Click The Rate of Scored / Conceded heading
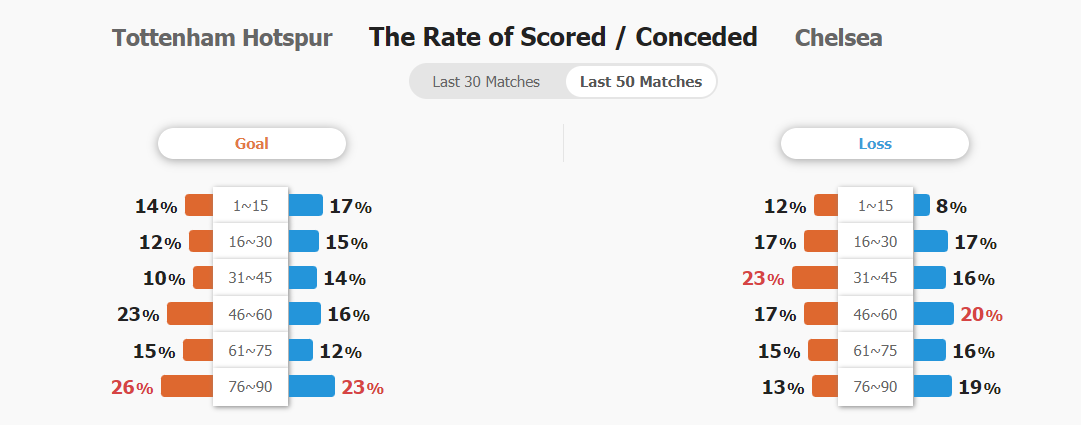Image resolution: width=1081 pixels, height=425 pixels. point(563,37)
